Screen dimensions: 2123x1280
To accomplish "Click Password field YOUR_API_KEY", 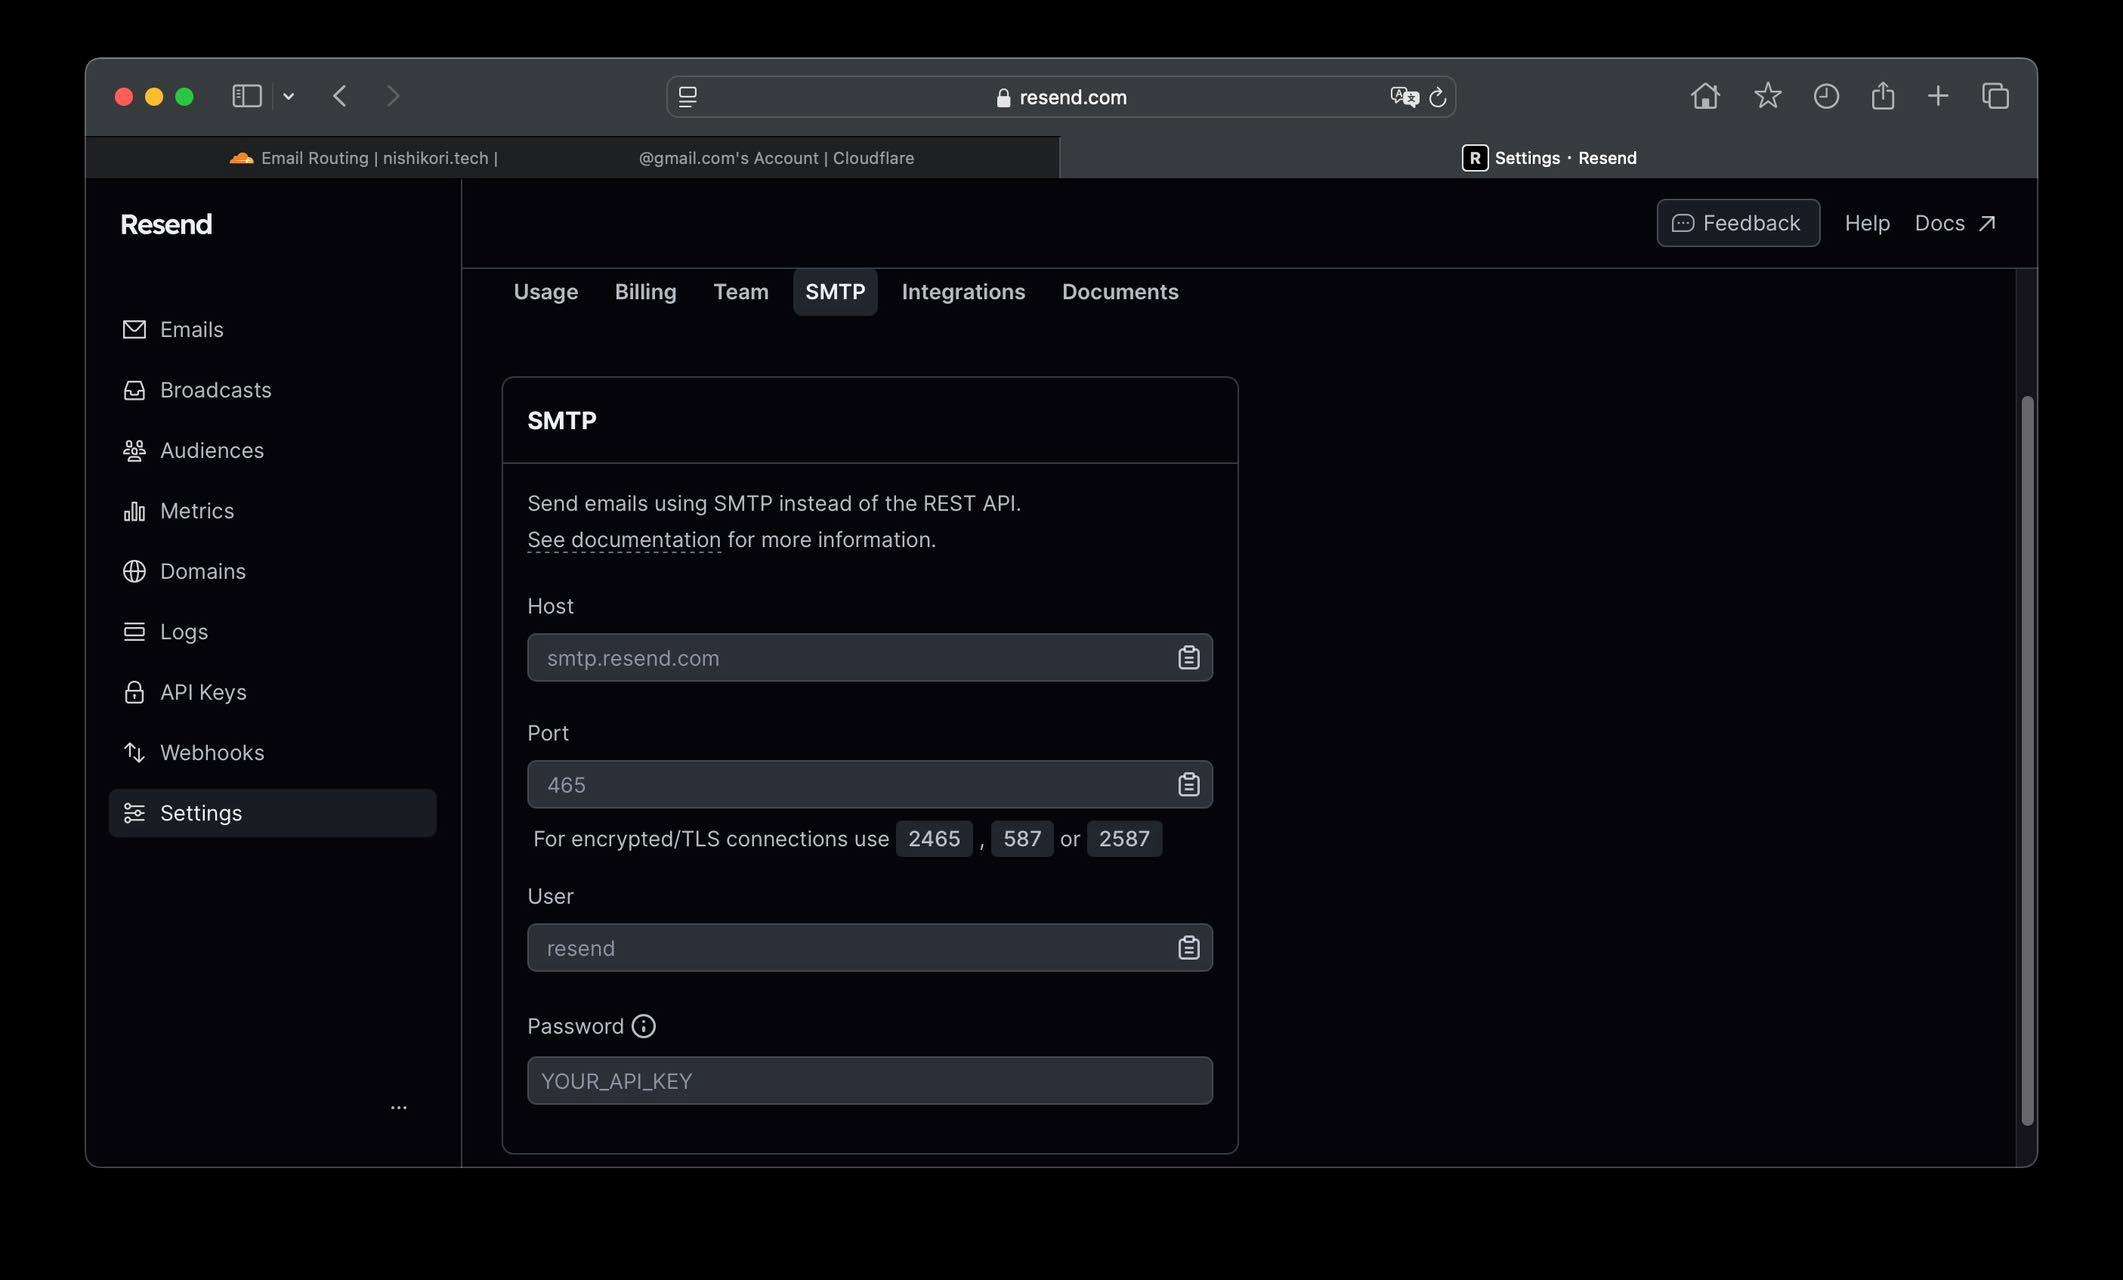I will coord(870,1081).
